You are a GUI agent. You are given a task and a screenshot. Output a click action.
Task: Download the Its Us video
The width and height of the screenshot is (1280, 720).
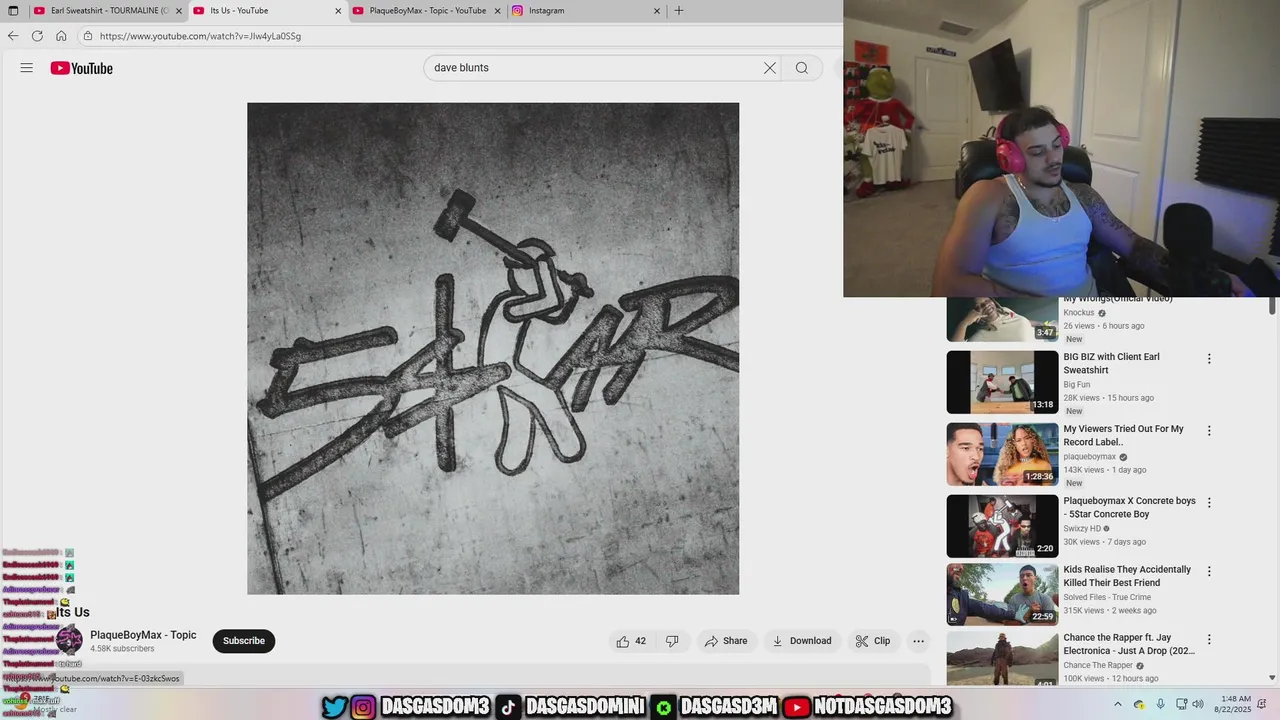[x=802, y=641]
